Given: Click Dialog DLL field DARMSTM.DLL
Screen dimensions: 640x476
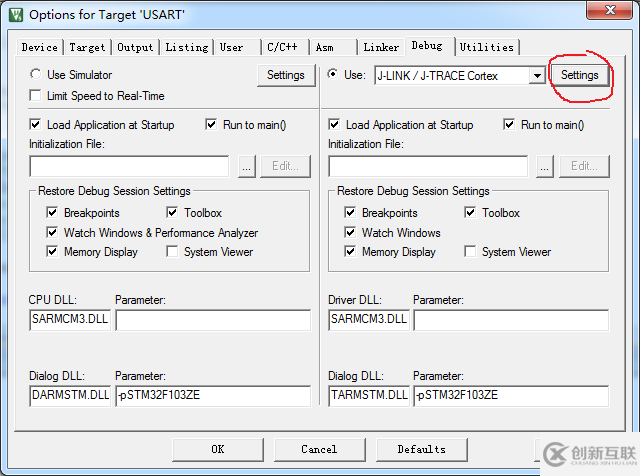Looking at the screenshot, I should tap(70, 396).
